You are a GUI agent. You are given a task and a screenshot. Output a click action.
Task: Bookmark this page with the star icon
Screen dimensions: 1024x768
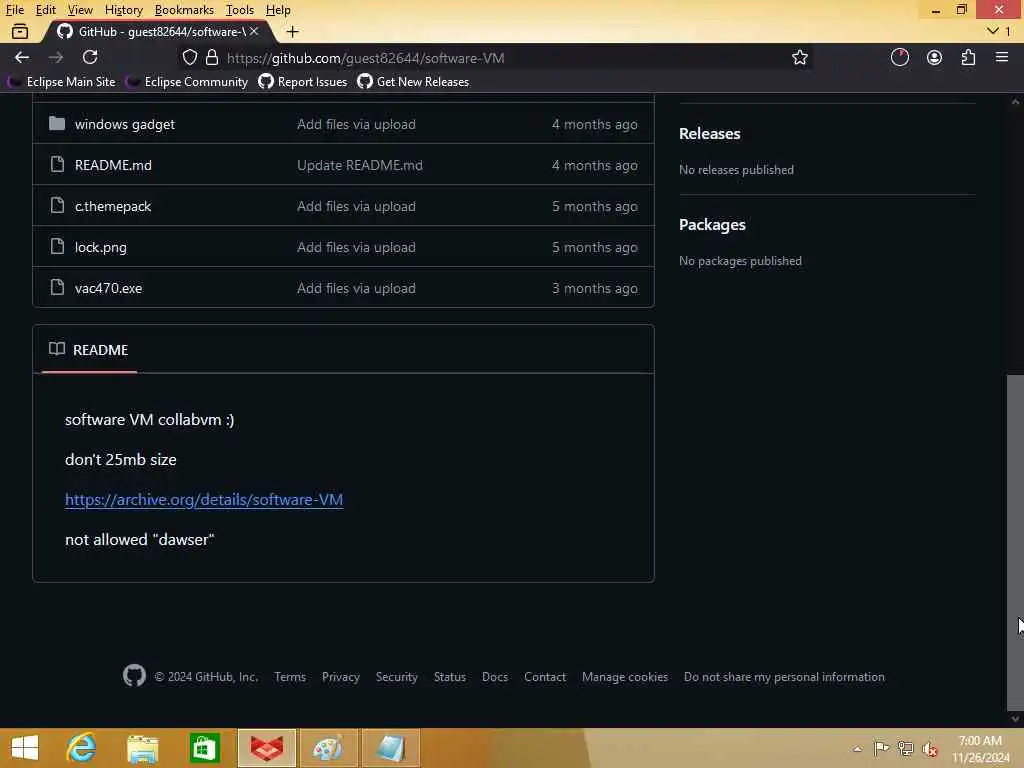tap(799, 57)
